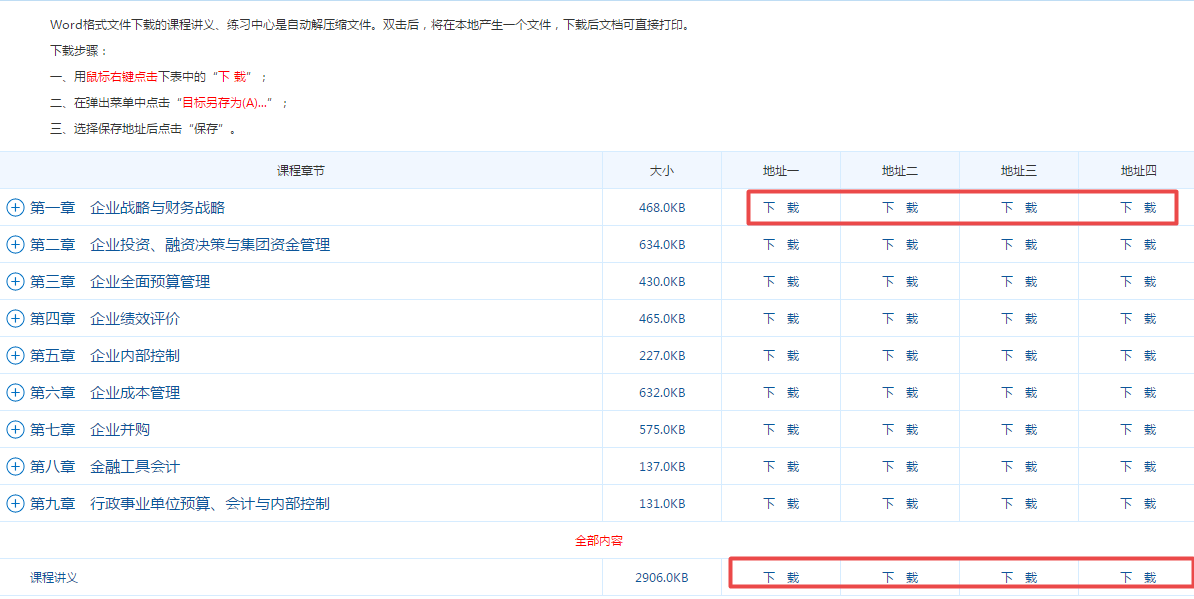Click the plus icon beside 第四章 企业绩效评价

click(15, 319)
